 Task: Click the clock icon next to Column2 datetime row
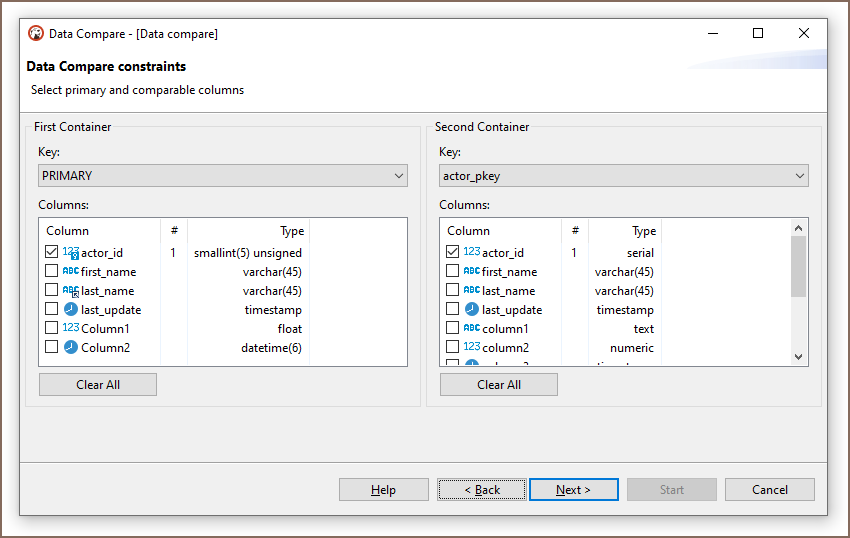(x=71, y=348)
